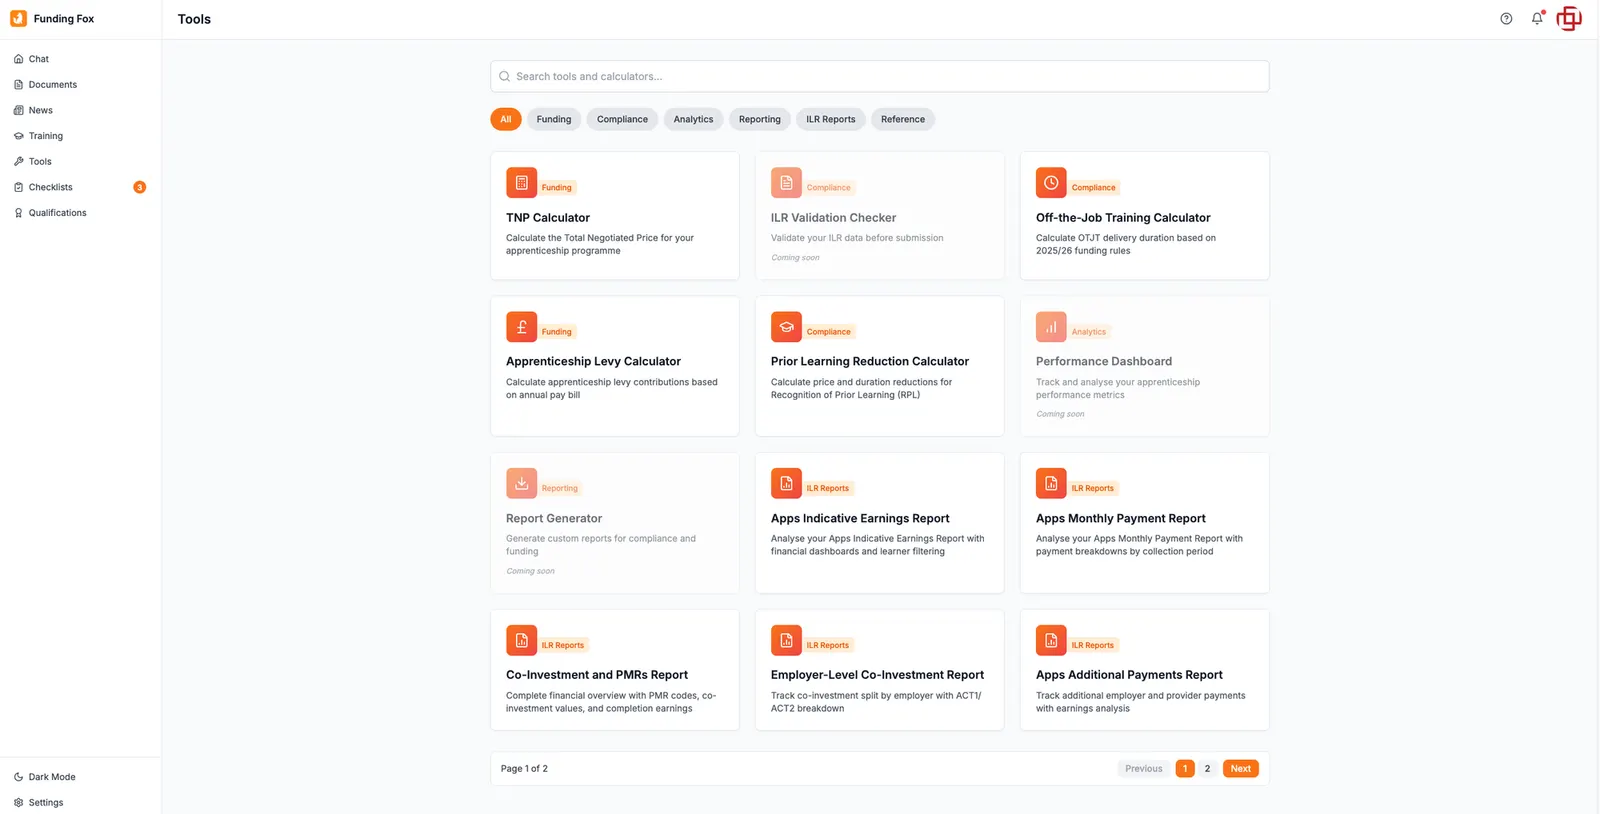The width and height of the screenshot is (1600, 814).
Task: Click the search magnifier icon
Action: coord(504,76)
